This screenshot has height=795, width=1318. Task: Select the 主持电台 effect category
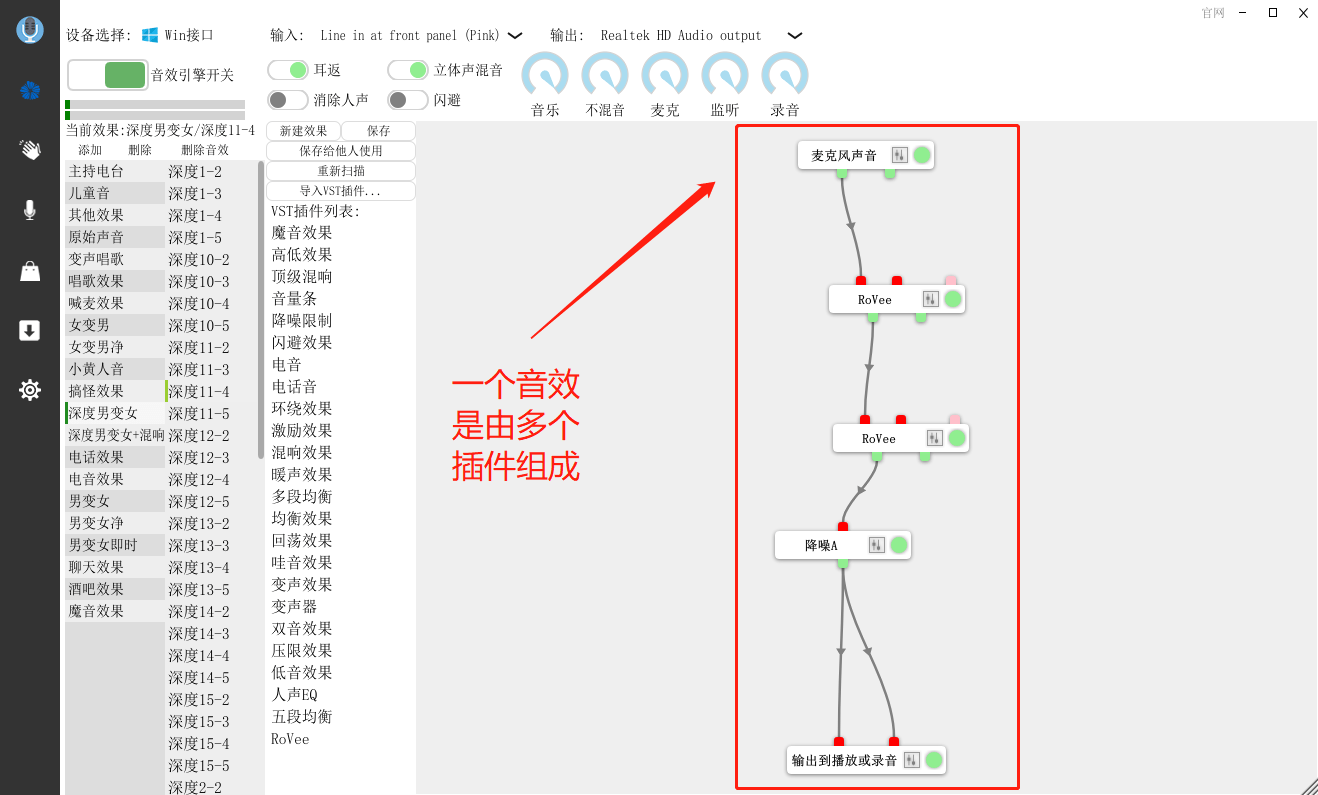click(115, 171)
